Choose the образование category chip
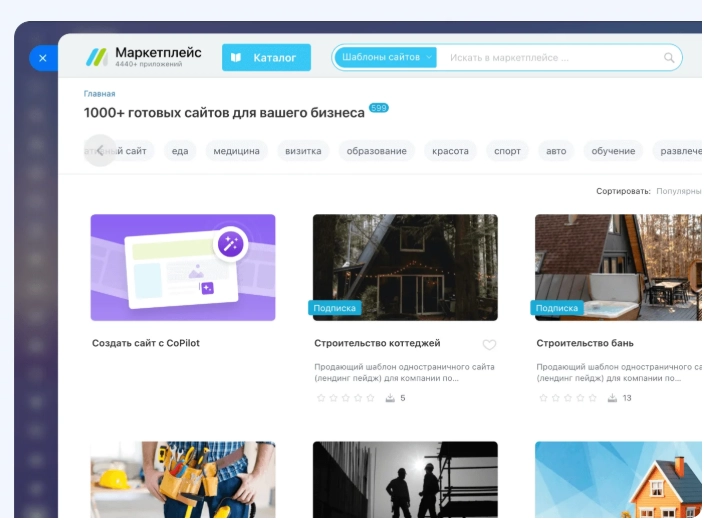Viewport: 717px width, 532px height. [x=376, y=151]
